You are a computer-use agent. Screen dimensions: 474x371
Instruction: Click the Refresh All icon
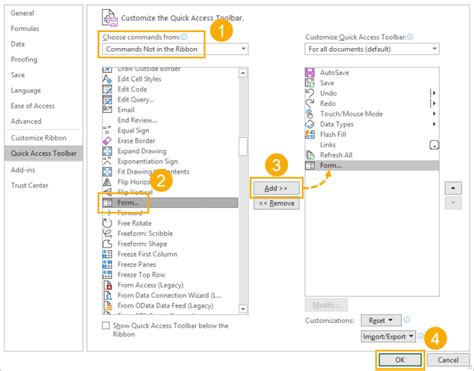(310, 155)
